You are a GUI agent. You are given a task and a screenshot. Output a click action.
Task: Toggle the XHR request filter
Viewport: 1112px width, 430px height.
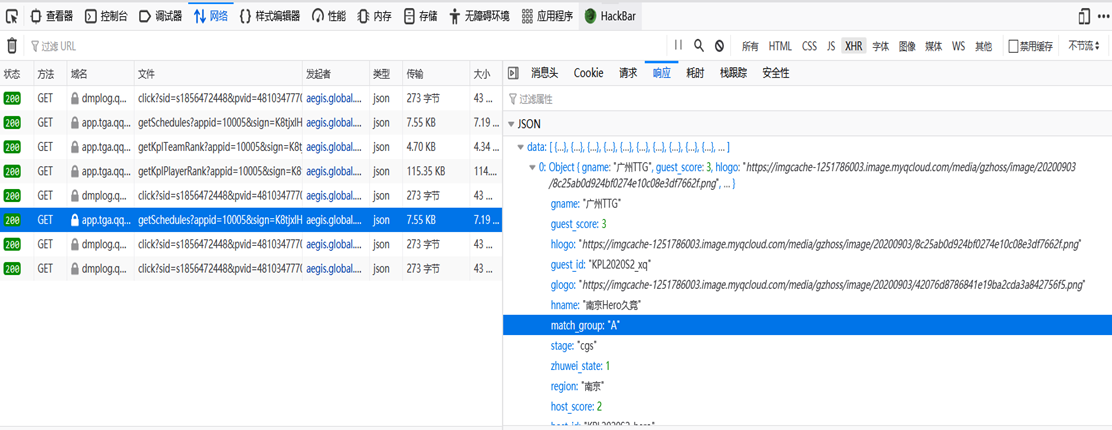(854, 46)
